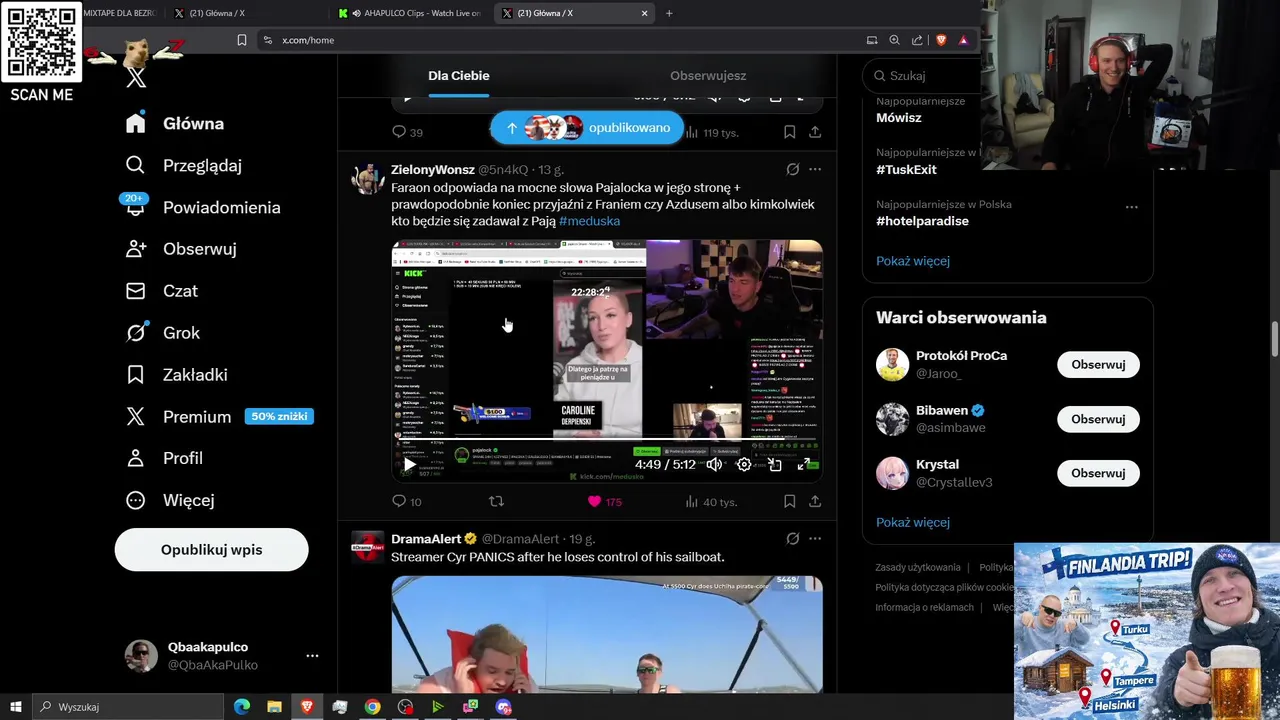The image size is (1280, 720).
Task: Click ZielonyWonsz username link
Action: point(432,170)
